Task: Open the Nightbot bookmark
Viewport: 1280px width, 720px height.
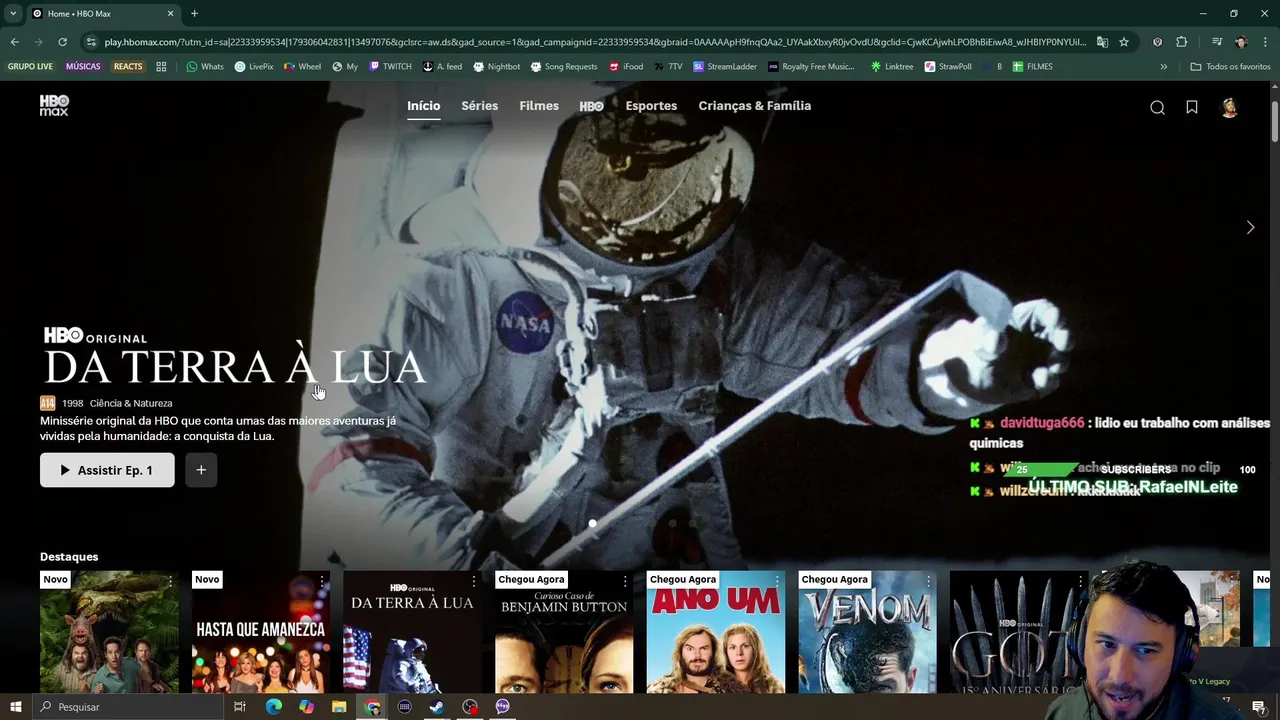Action: 497,67
